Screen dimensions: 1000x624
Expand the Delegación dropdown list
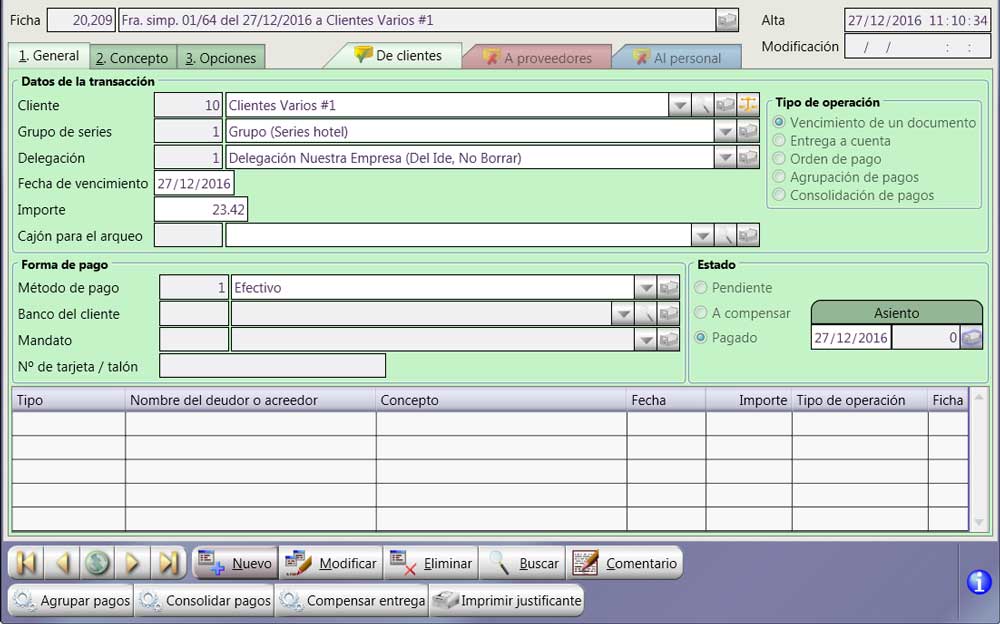pyautogui.click(x=724, y=158)
